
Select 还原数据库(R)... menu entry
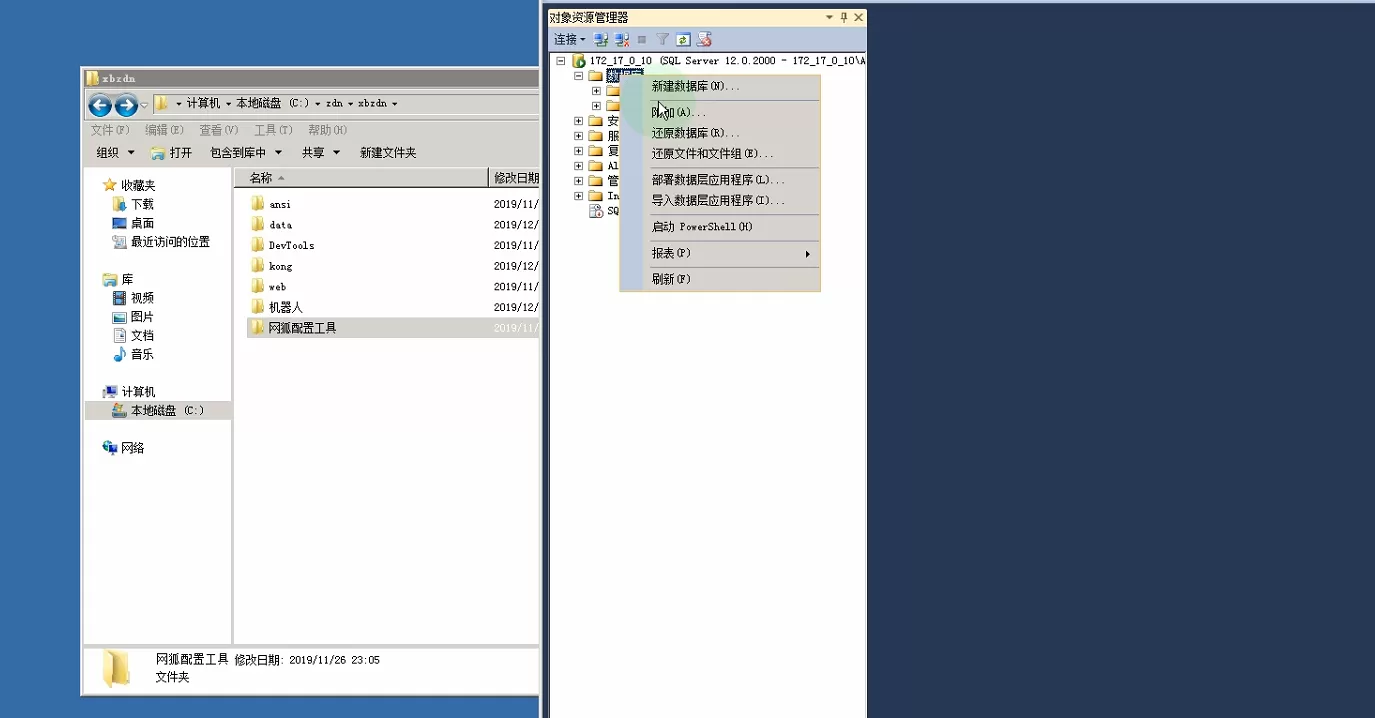click(695, 133)
